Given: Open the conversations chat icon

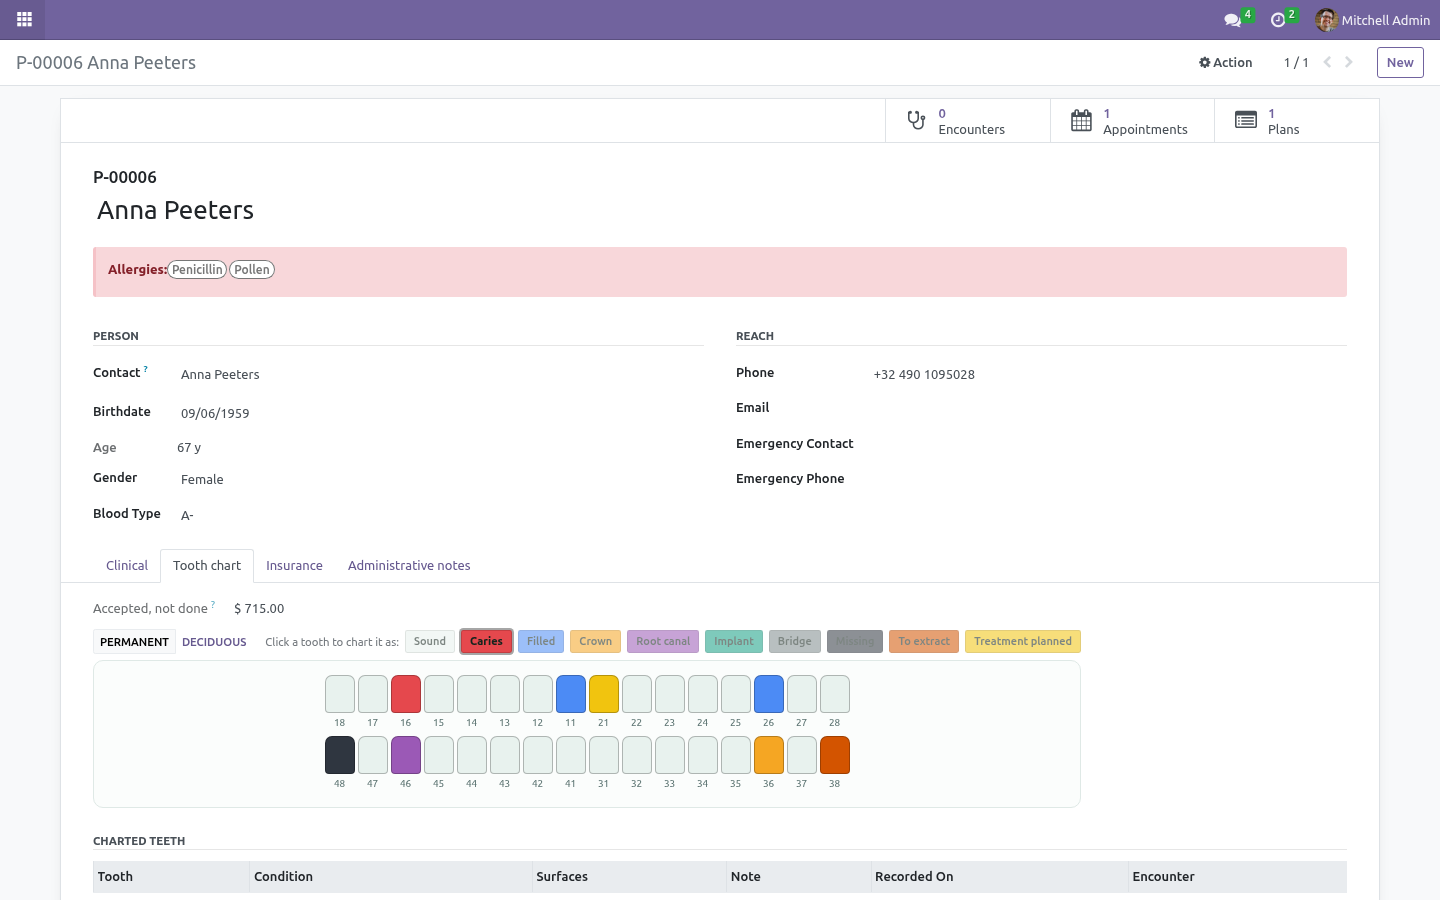Looking at the screenshot, I should tap(1232, 20).
